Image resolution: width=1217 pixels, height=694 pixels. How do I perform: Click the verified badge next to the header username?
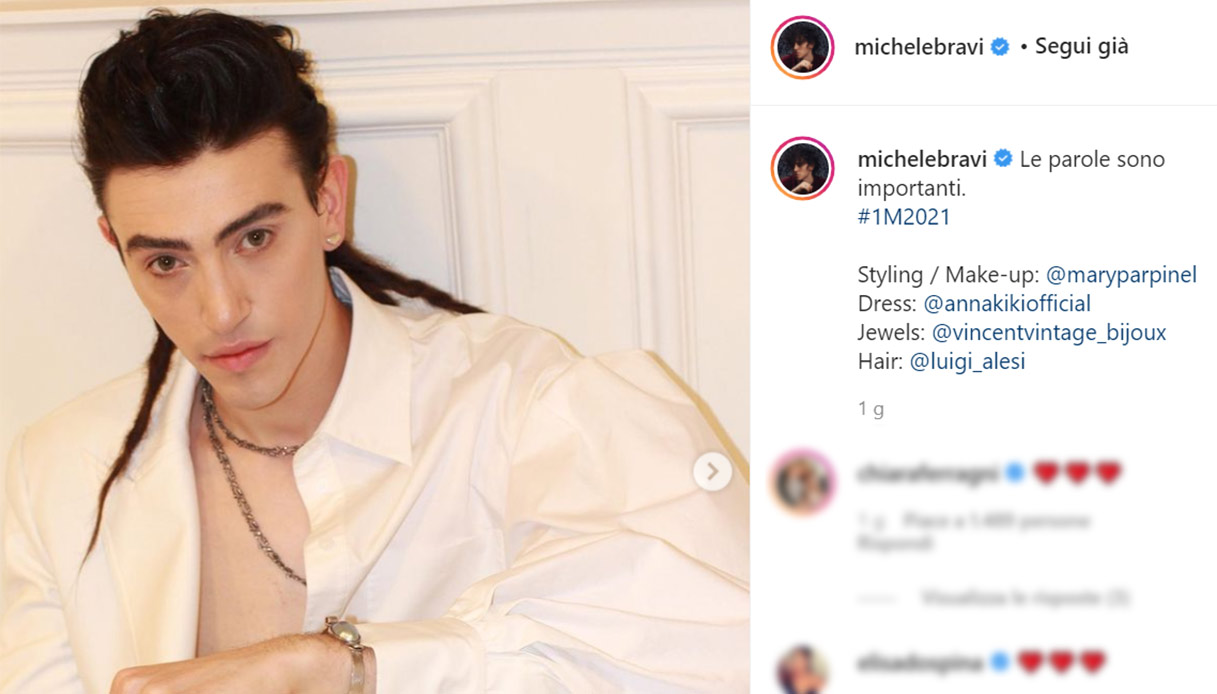(999, 47)
